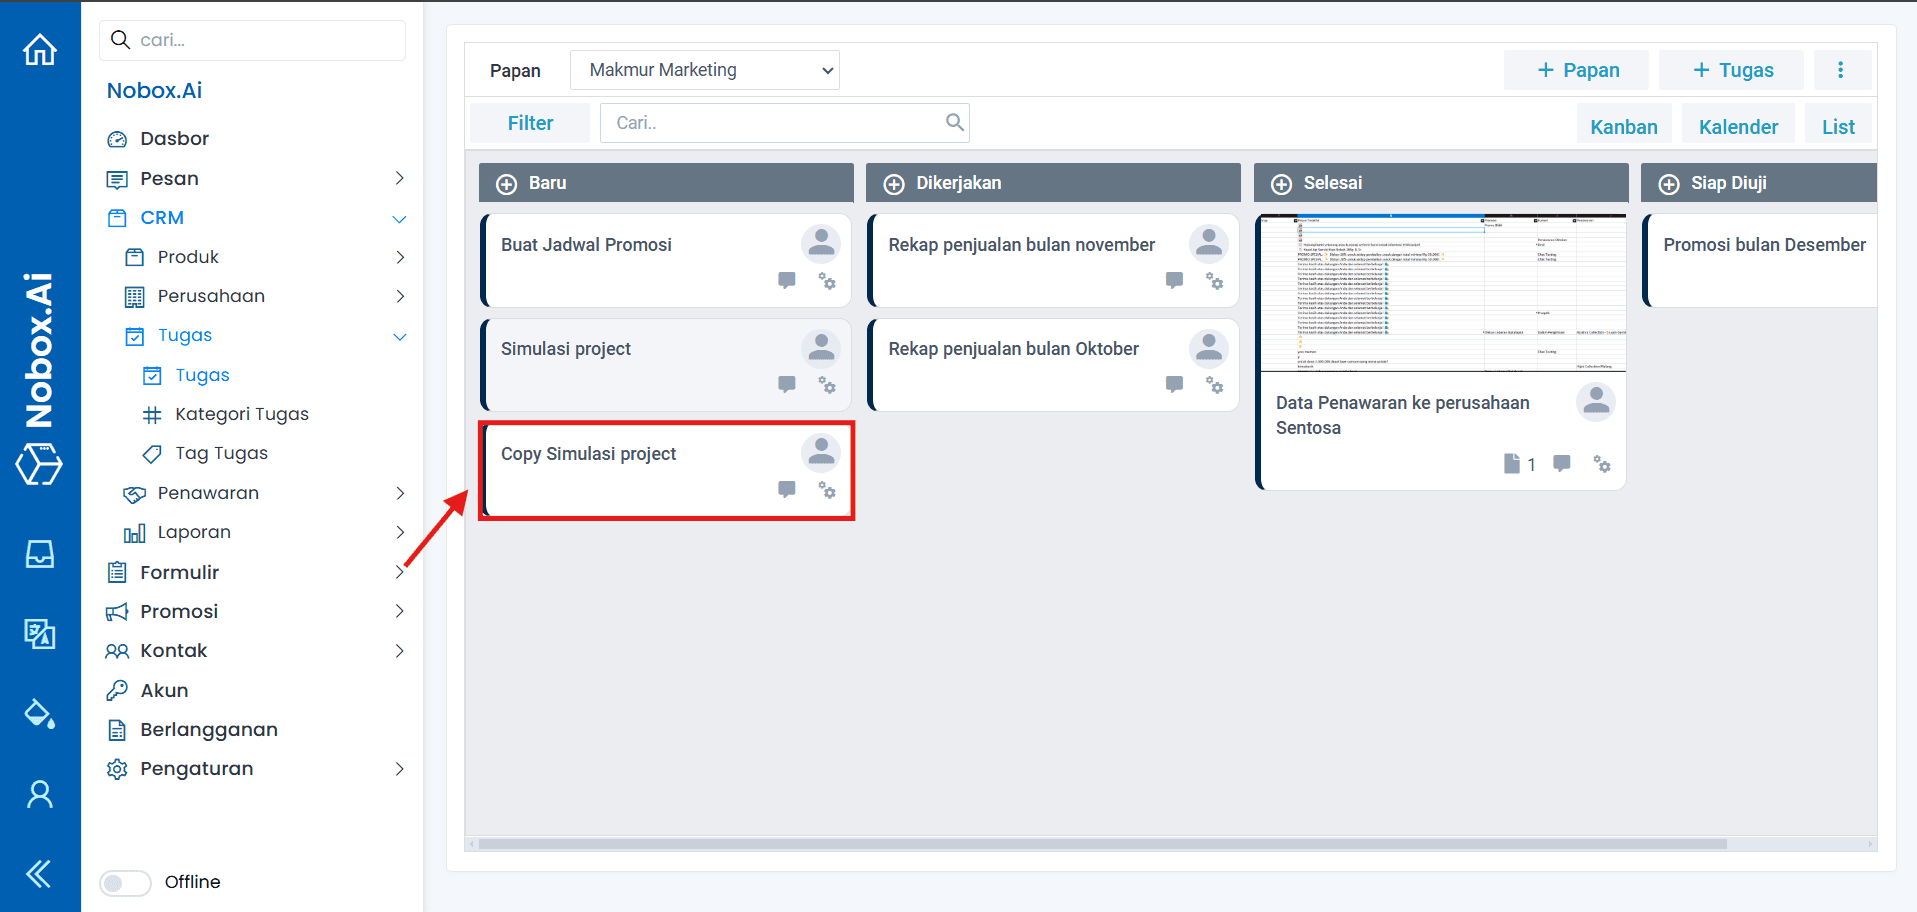Click the gear icon on Buat Jadwal Promosi card
This screenshot has width=1917, height=912.
tap(826, 282)
